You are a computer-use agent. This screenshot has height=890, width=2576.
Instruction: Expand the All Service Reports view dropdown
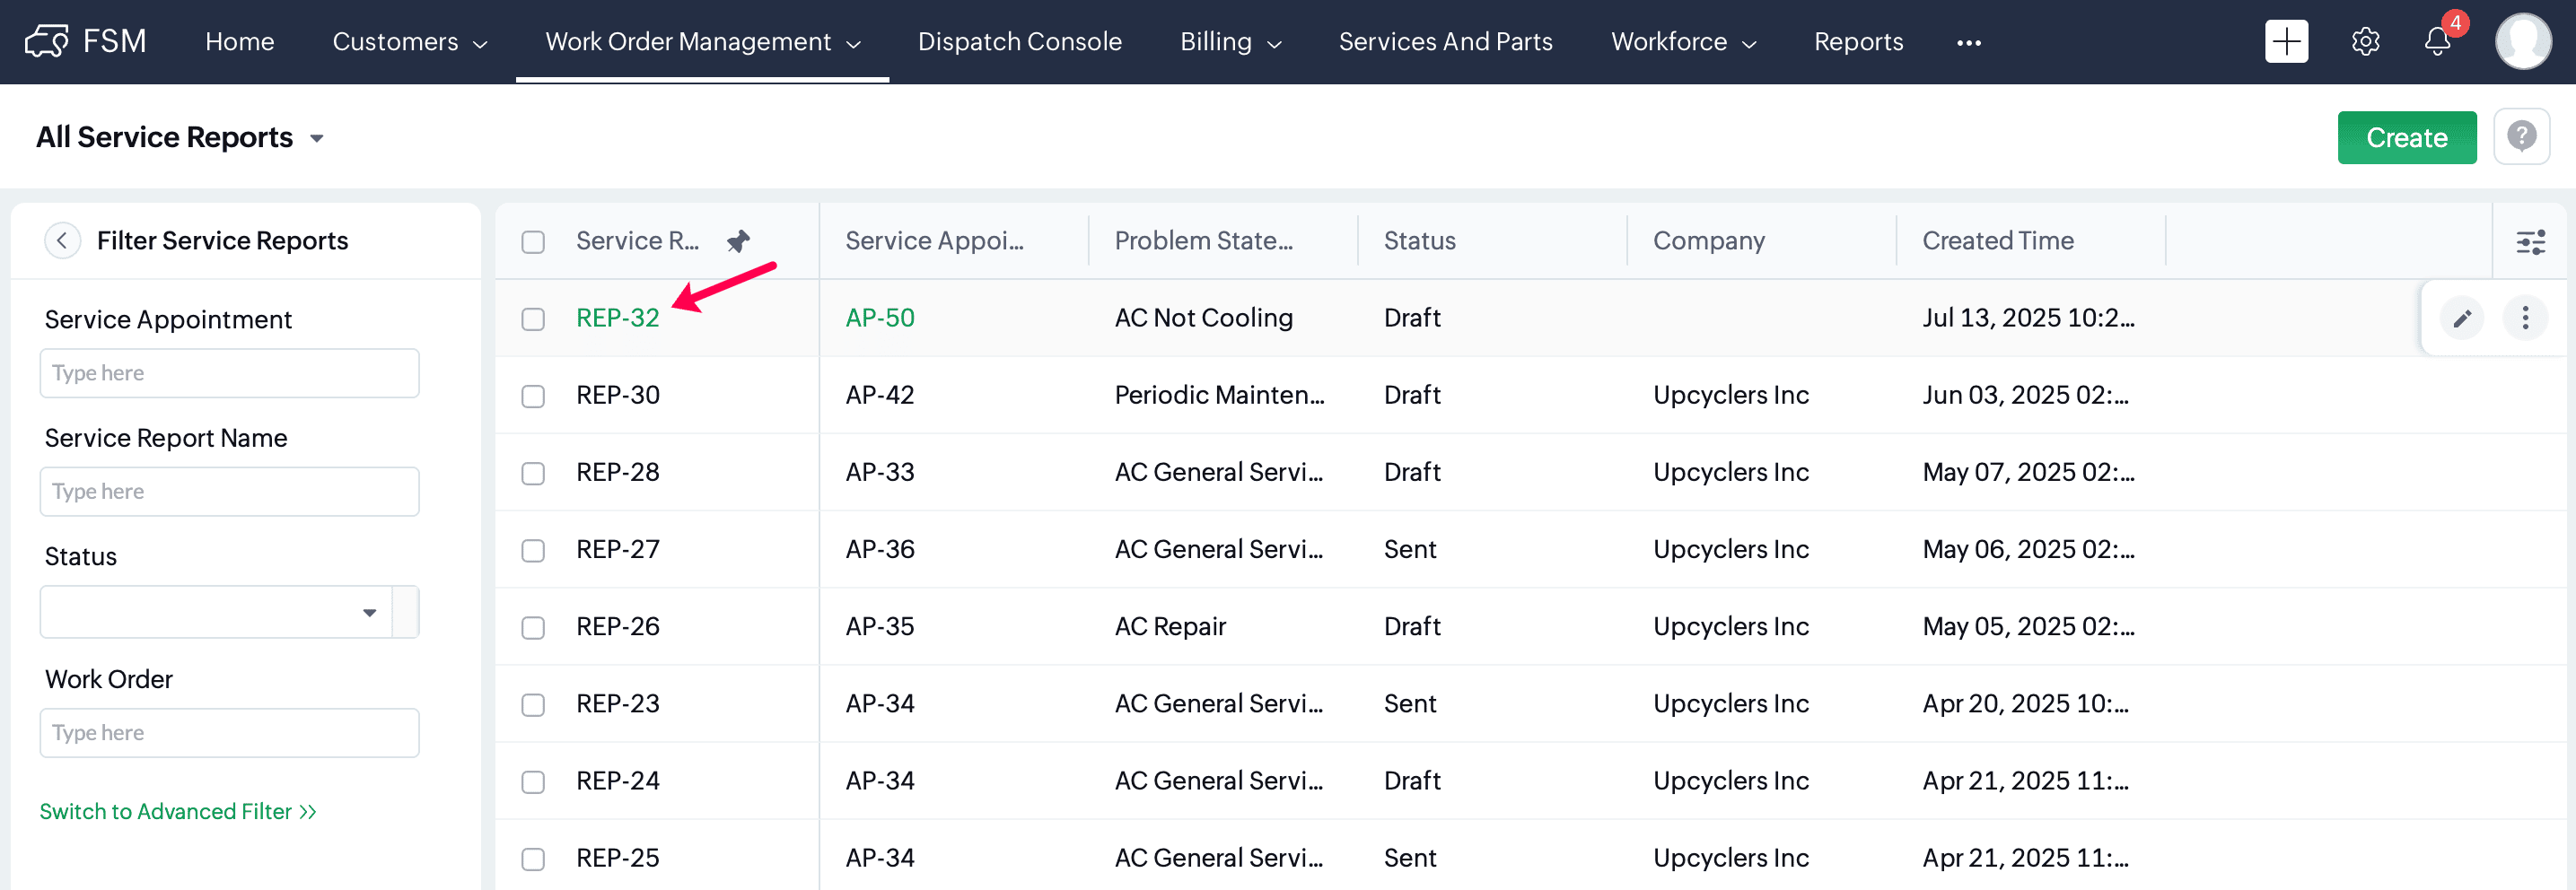[x=317, y=138]
